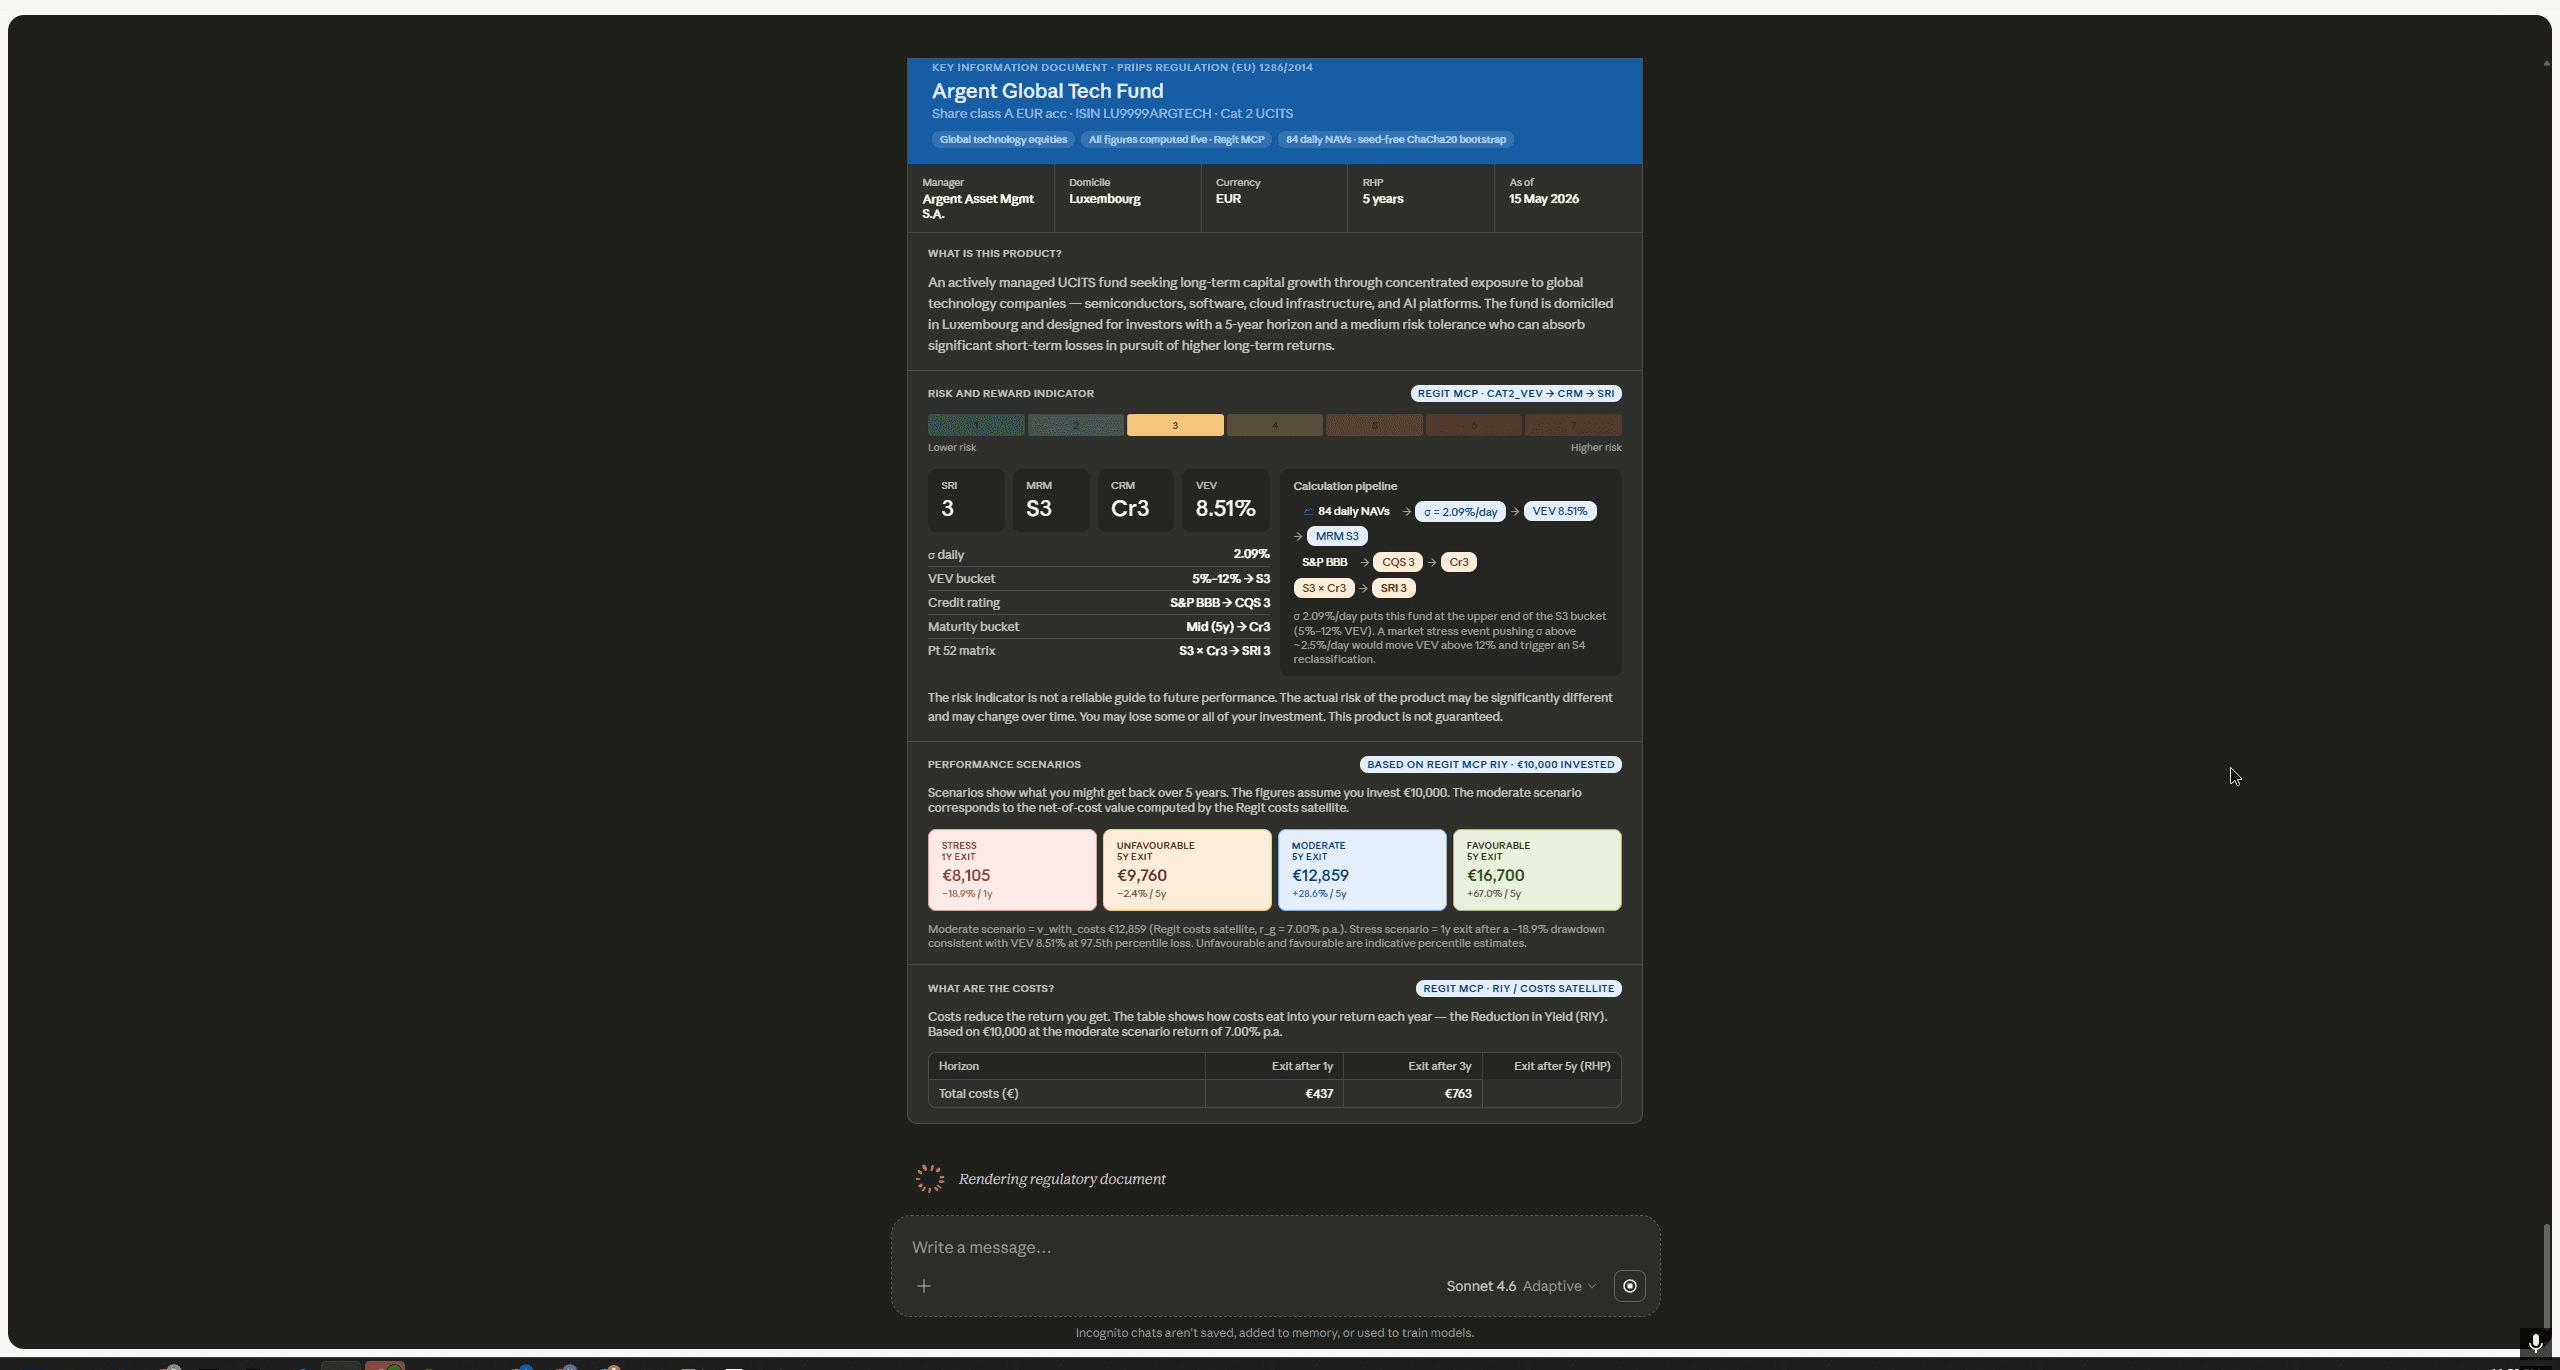Click the chart icon beside 84 daily NAVs
The image size is (2560, 1370).
coord(1308,512)
